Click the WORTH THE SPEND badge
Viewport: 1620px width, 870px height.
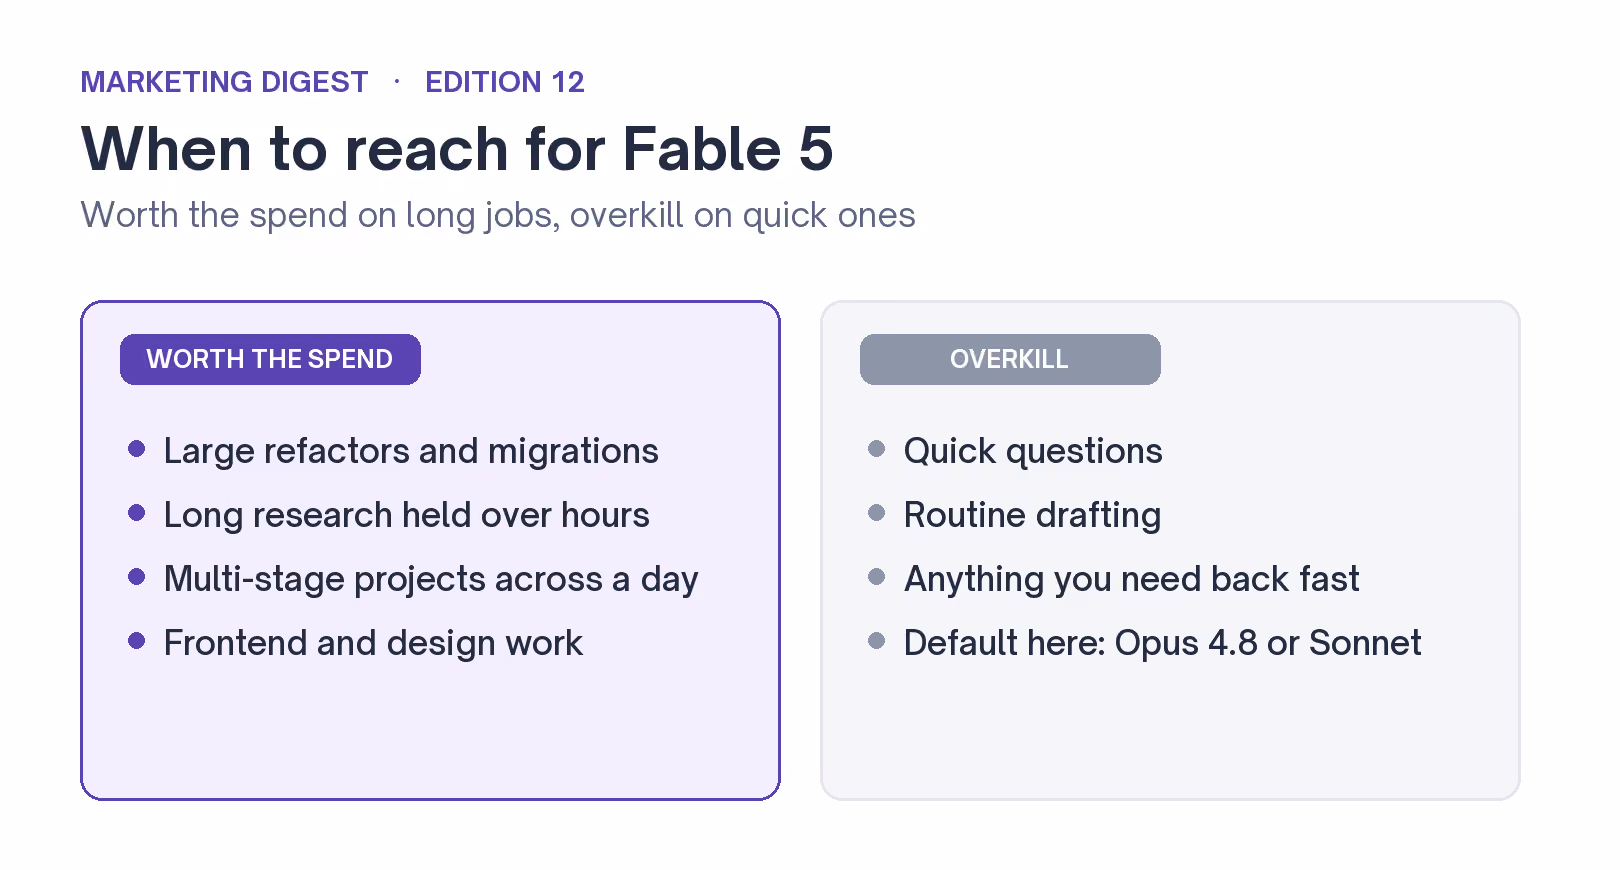pos(270,359)
